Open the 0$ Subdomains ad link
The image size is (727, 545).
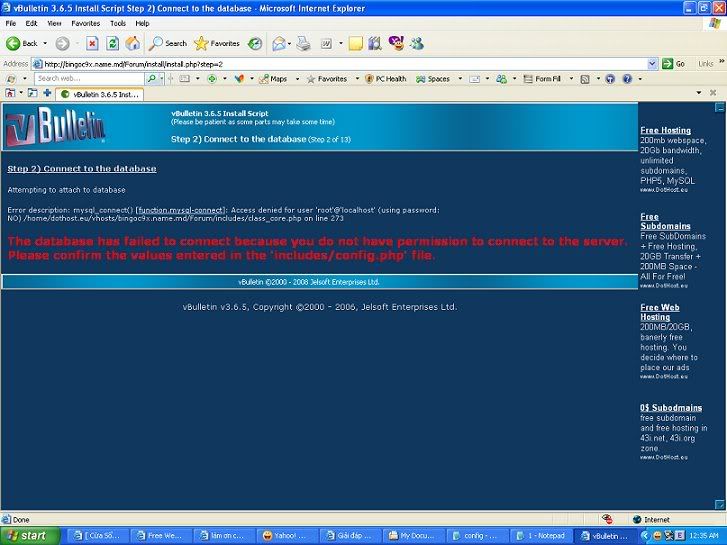tap(671, 408)
